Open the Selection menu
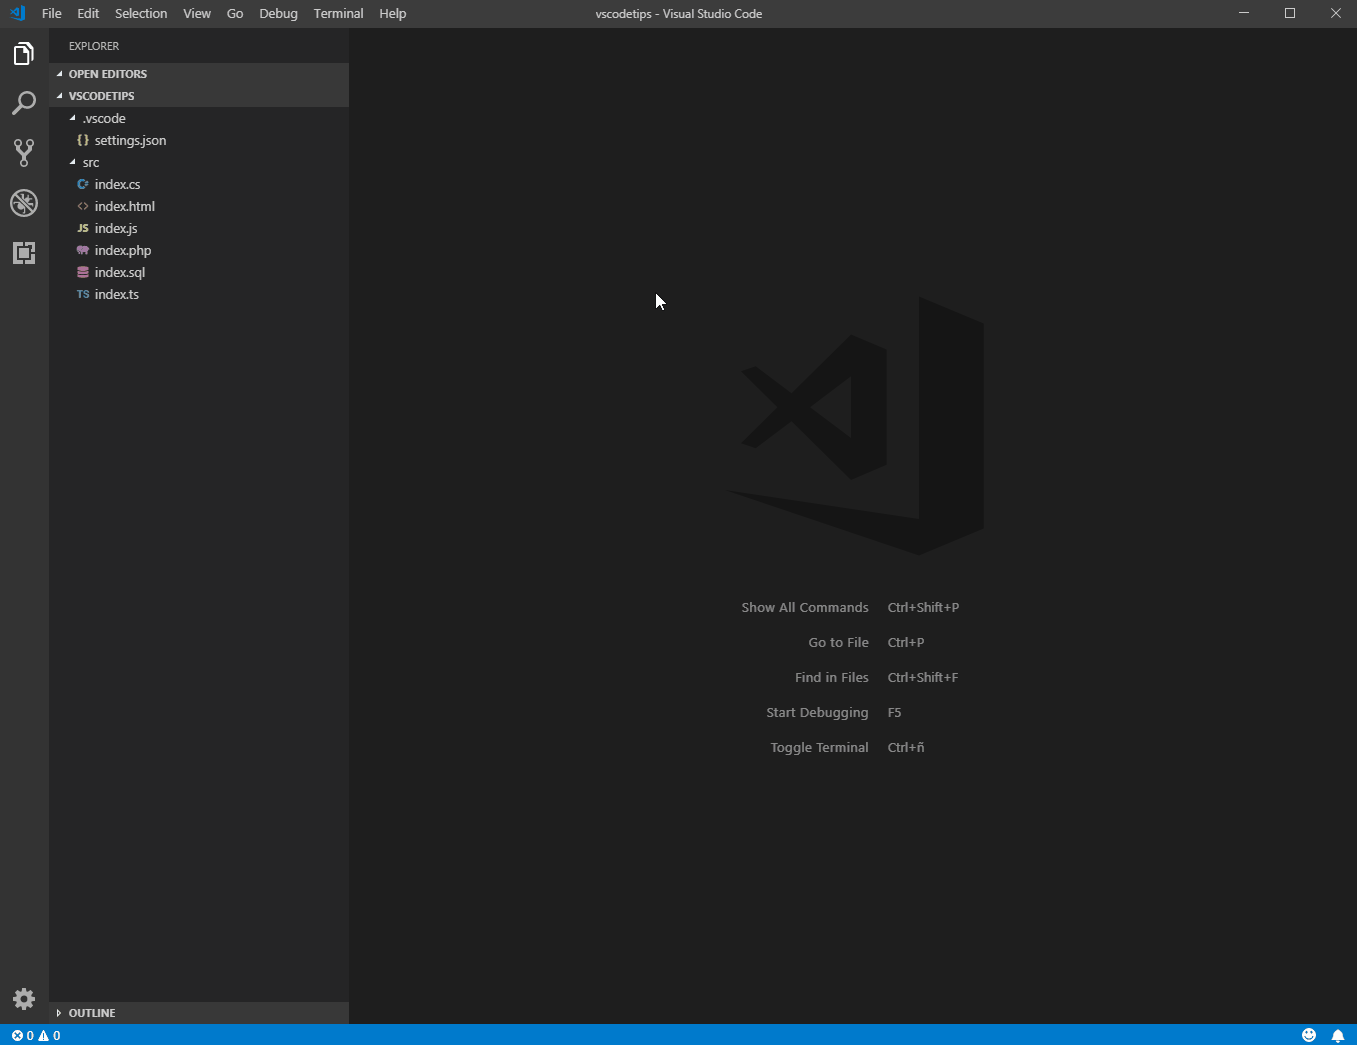This screenshot has width=1357, height=1045. (141, 13)
